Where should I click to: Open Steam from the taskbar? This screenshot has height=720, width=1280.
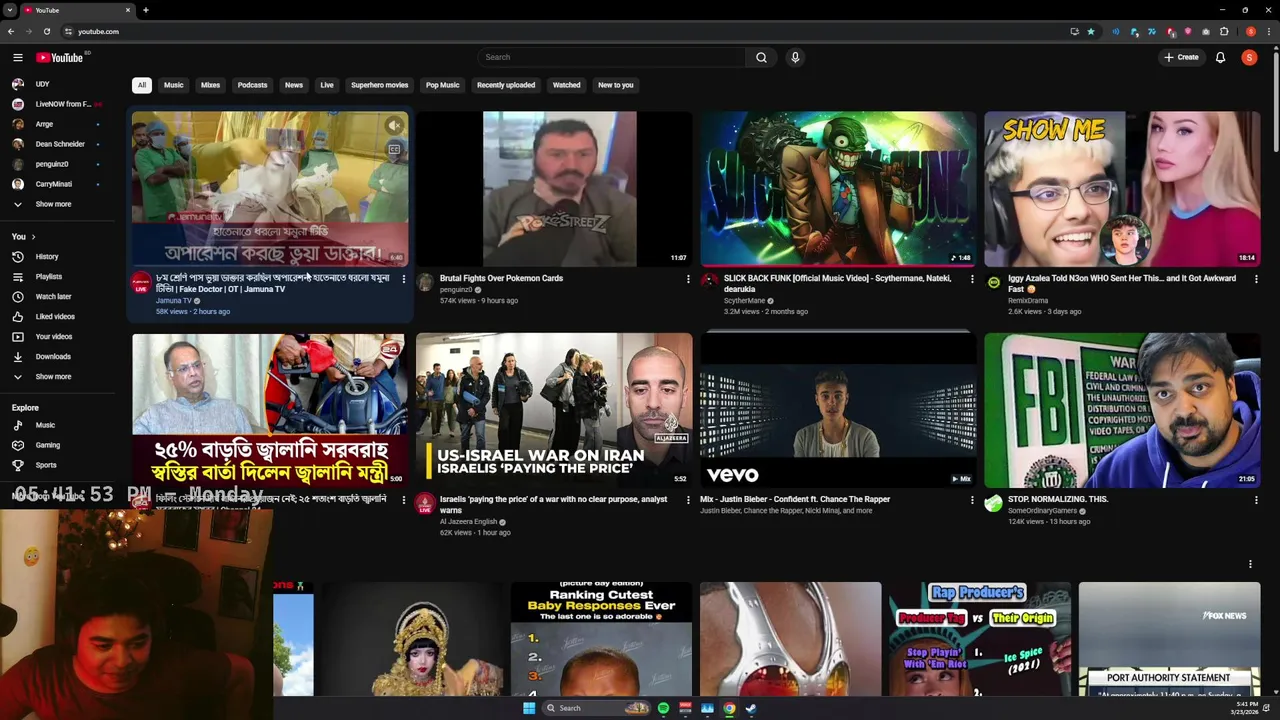[x=751, y=708]
